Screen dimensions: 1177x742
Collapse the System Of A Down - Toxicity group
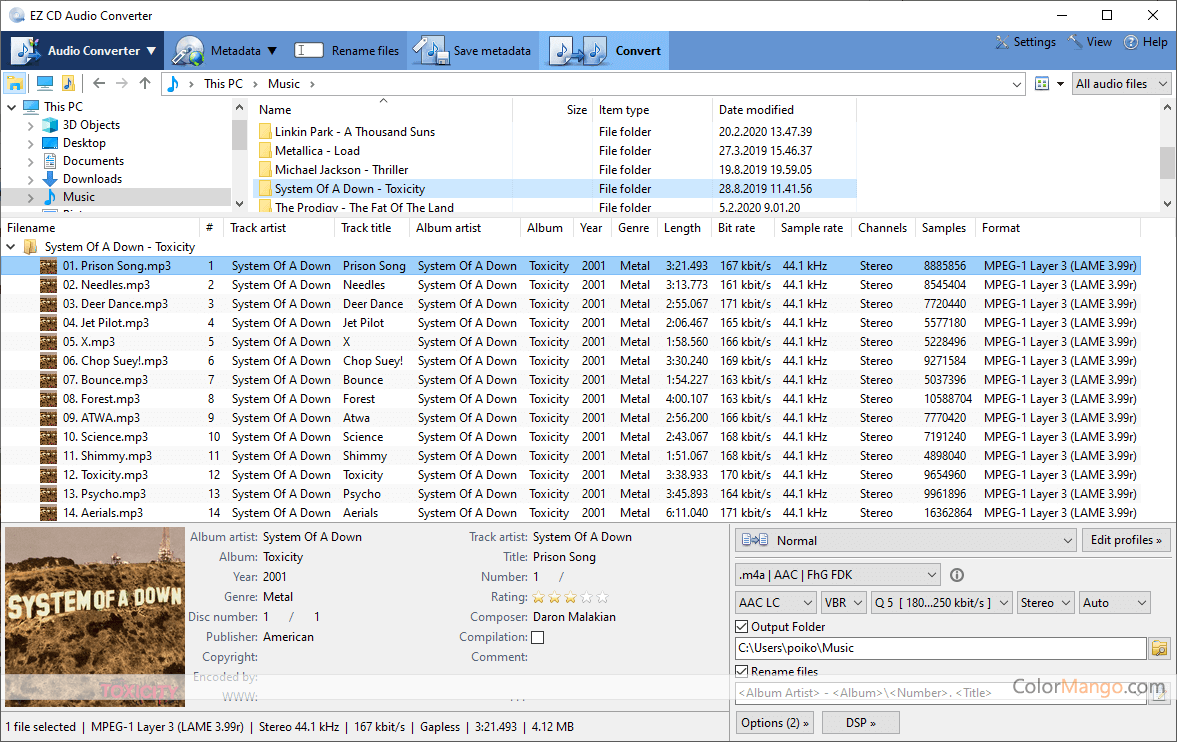click(x=11, y=246)
